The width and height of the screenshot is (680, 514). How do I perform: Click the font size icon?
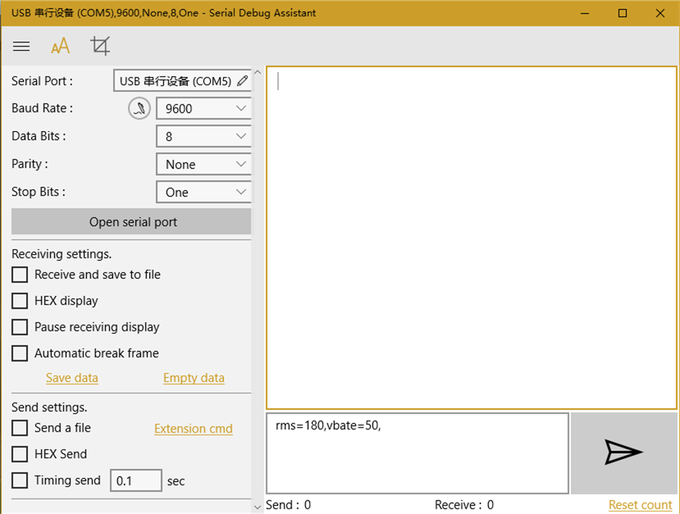coord(61,46)
